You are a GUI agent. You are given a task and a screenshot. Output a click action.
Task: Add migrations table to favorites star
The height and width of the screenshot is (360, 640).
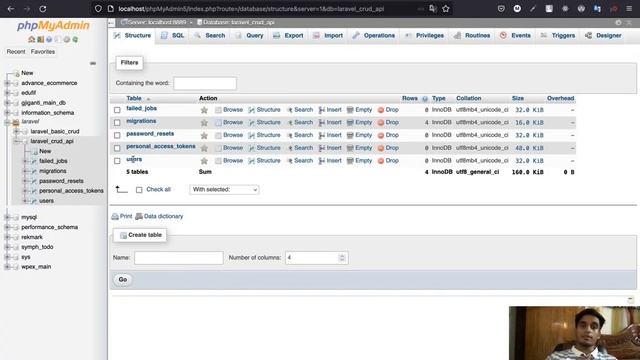point(204,122)
